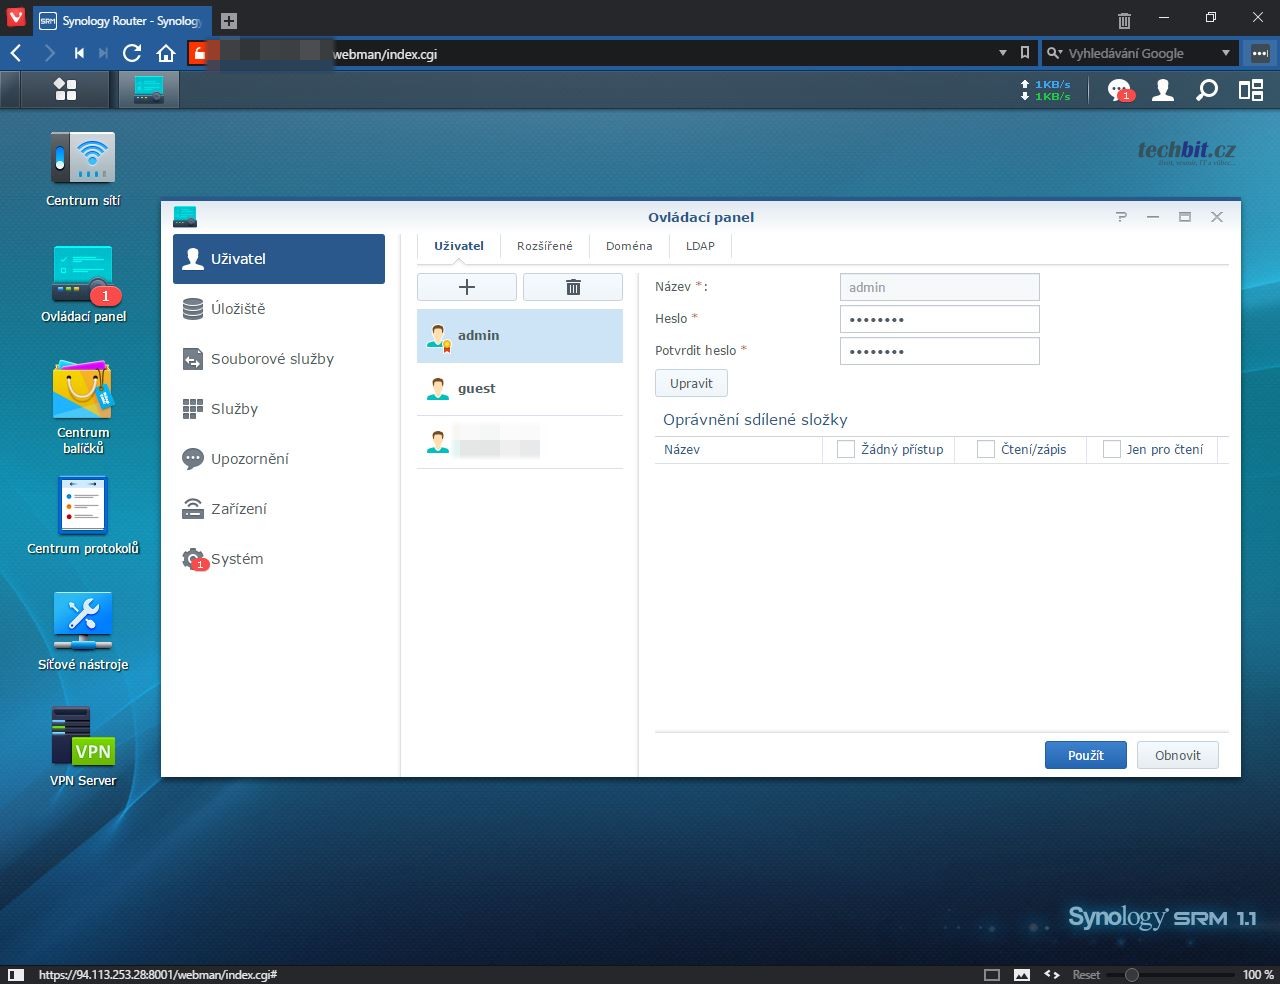Click the Použít apply button
Viewport: 1280px width, 984px height.
1085,755
